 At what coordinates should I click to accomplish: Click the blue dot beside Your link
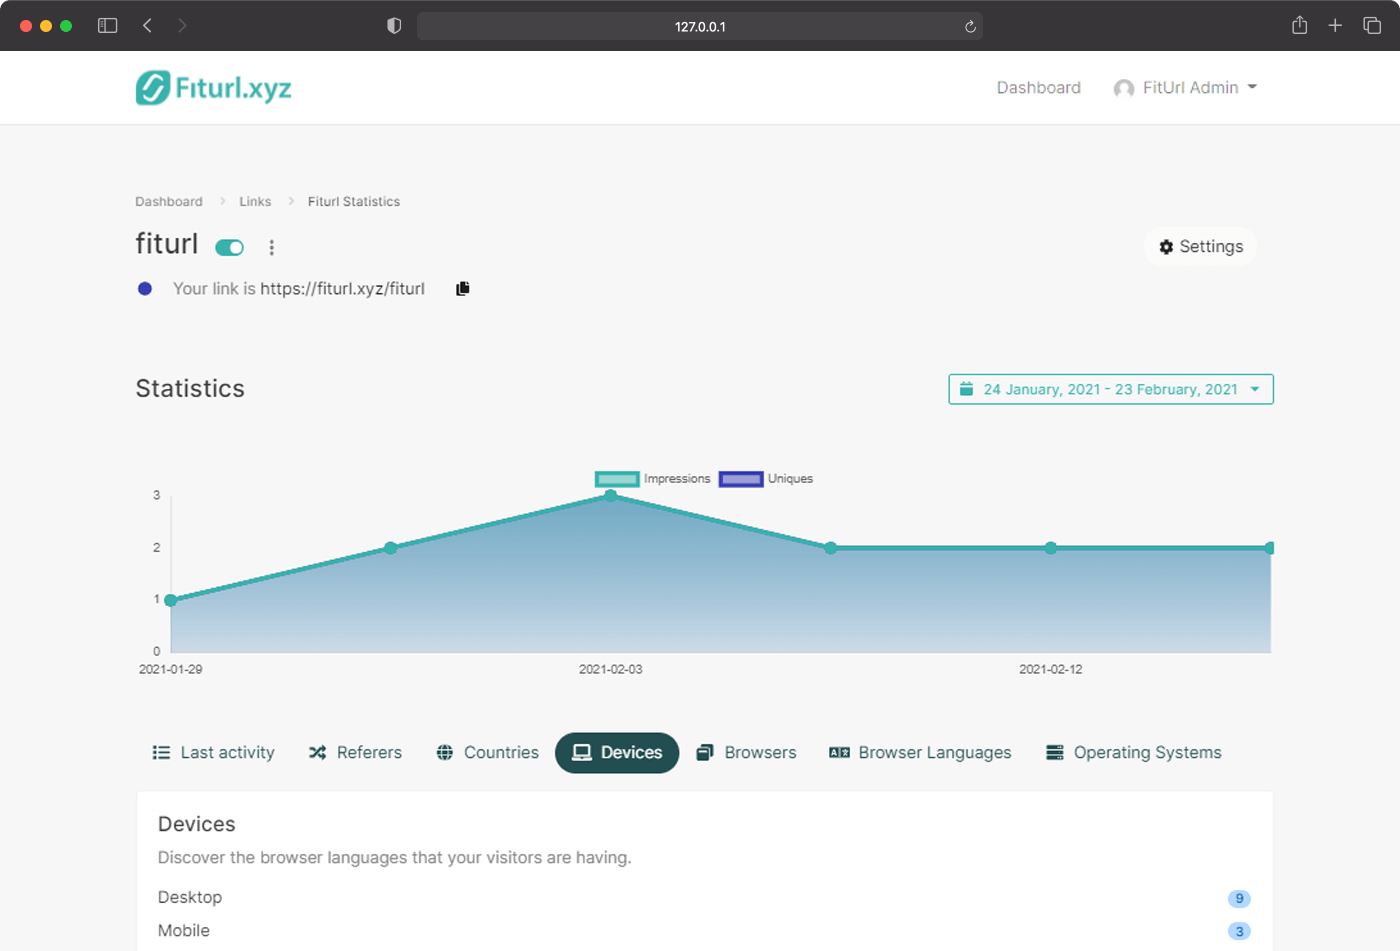pos(145,288)
